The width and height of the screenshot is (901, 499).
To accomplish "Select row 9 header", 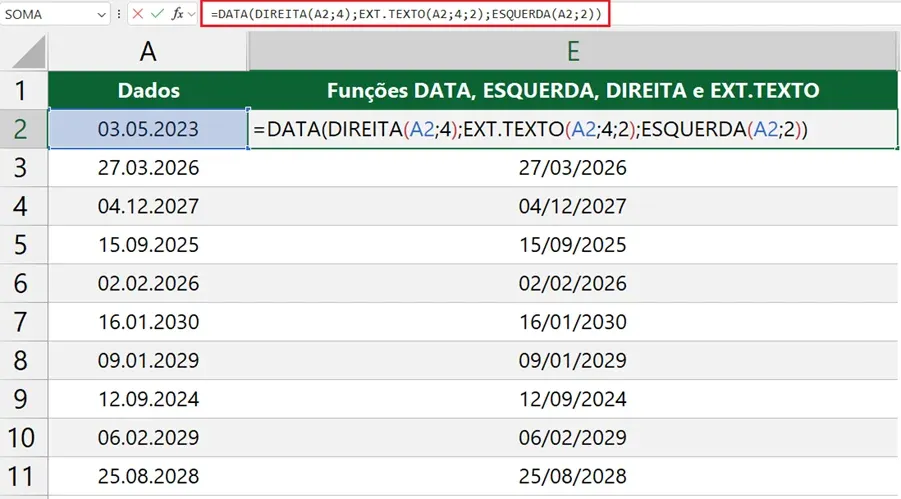I will [24, 398].
